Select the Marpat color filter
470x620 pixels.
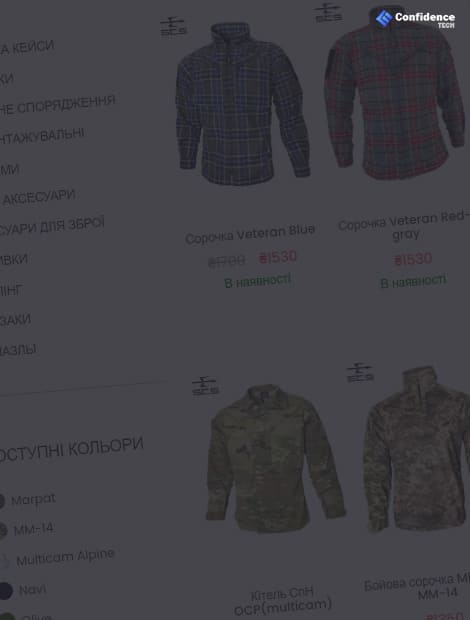coord(28,500)
